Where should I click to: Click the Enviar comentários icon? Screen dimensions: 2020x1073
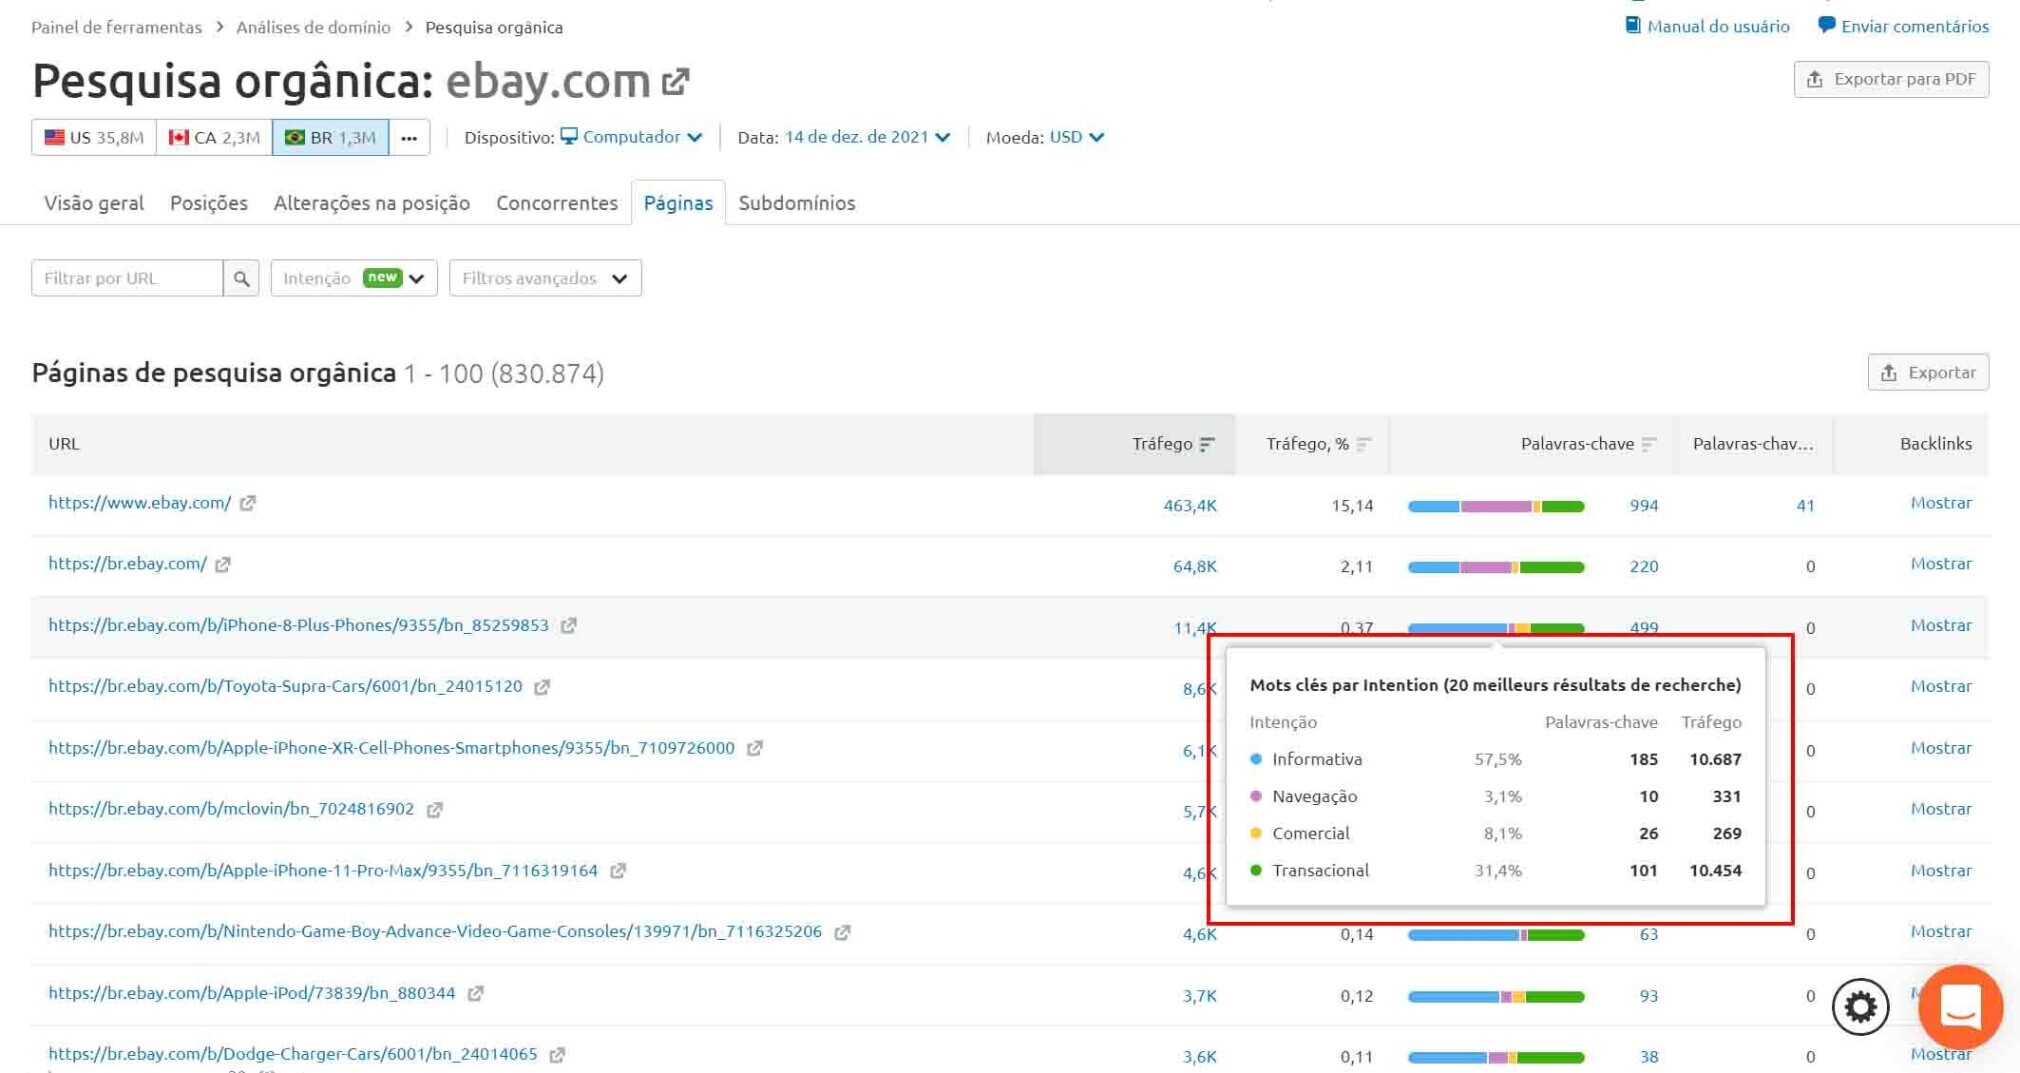pos(1826,26)
